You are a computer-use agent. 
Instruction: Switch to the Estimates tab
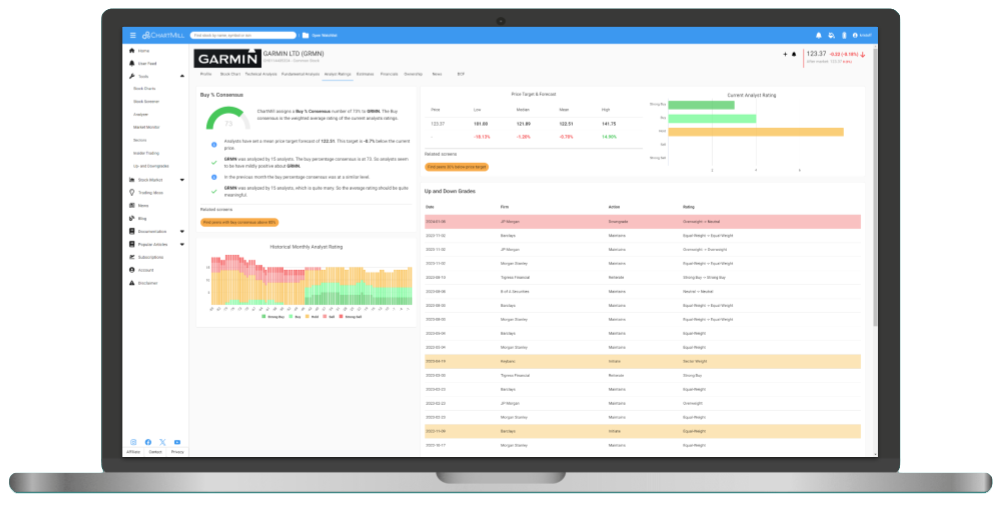[x=365, y=74]
